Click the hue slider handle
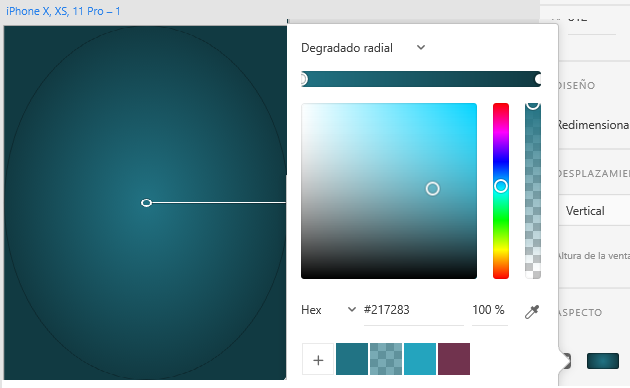 501,186
